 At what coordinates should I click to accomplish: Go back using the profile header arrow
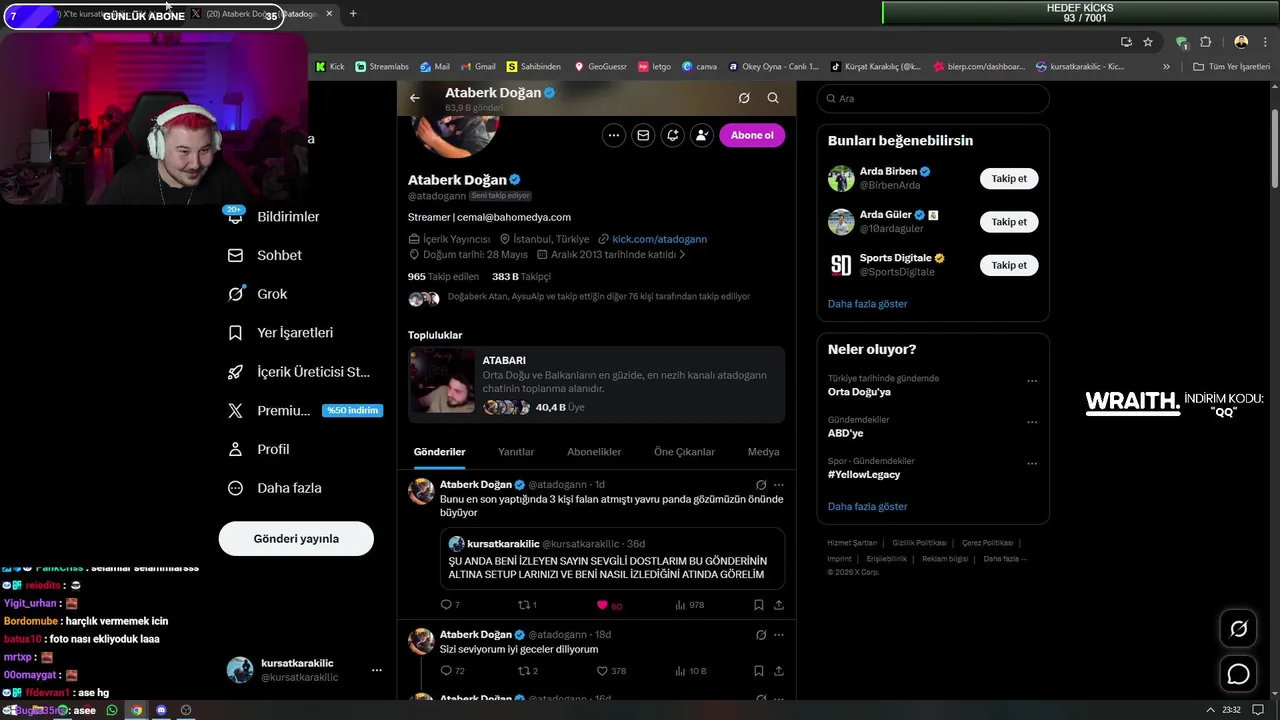point(415,98)
